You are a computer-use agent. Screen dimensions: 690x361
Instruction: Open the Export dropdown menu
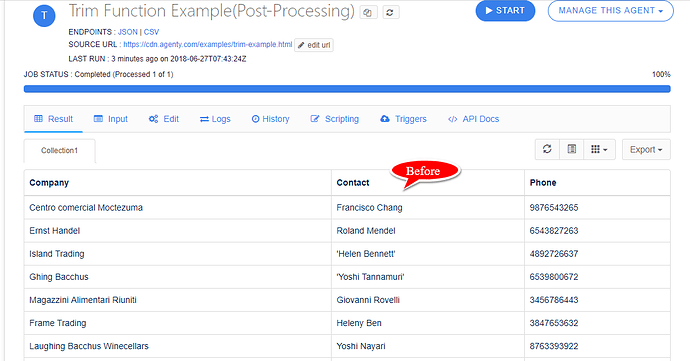coord(646,150)
